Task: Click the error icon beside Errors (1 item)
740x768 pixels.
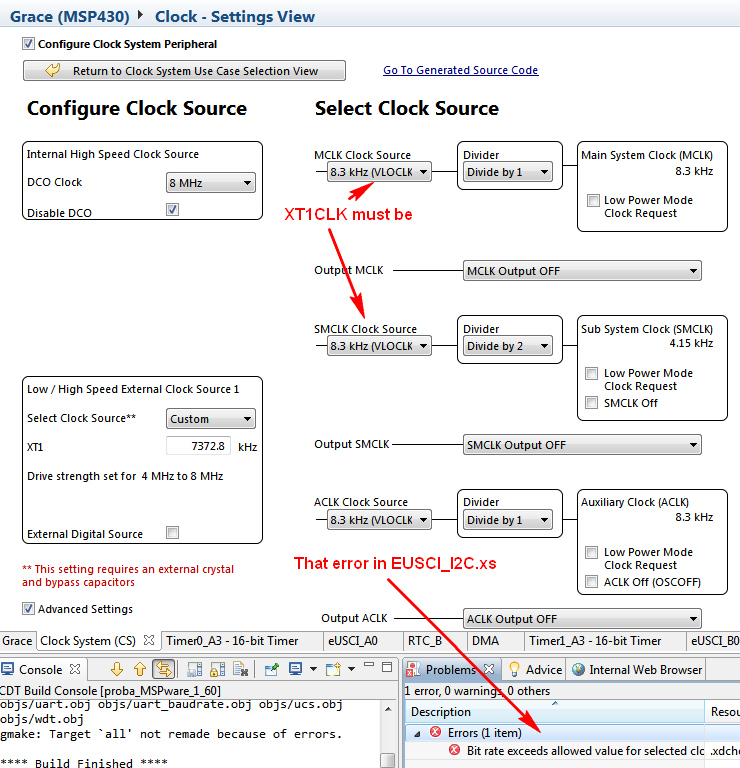Action: coord(435,732)
